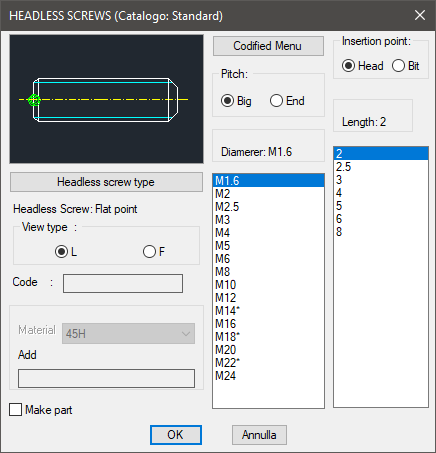Pick M12 from the diameter list

point(268,298)
